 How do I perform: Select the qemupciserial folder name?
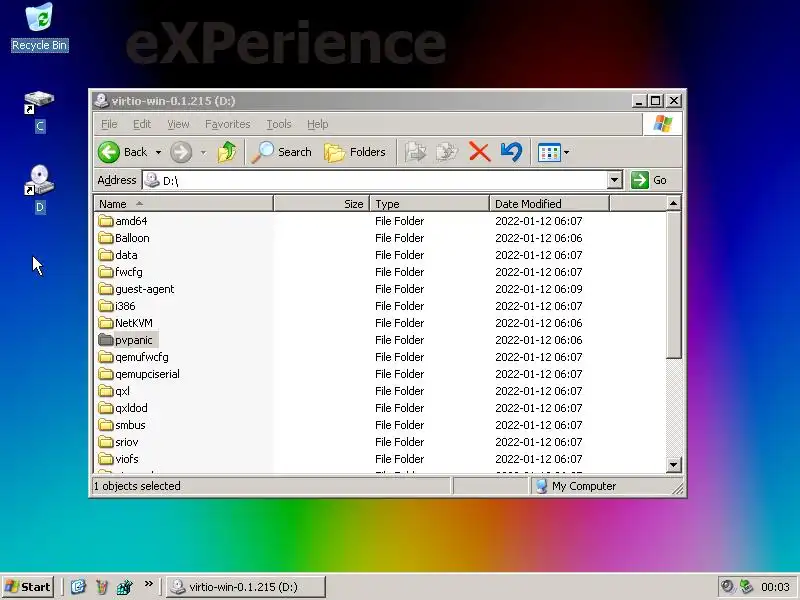(147, 374)
